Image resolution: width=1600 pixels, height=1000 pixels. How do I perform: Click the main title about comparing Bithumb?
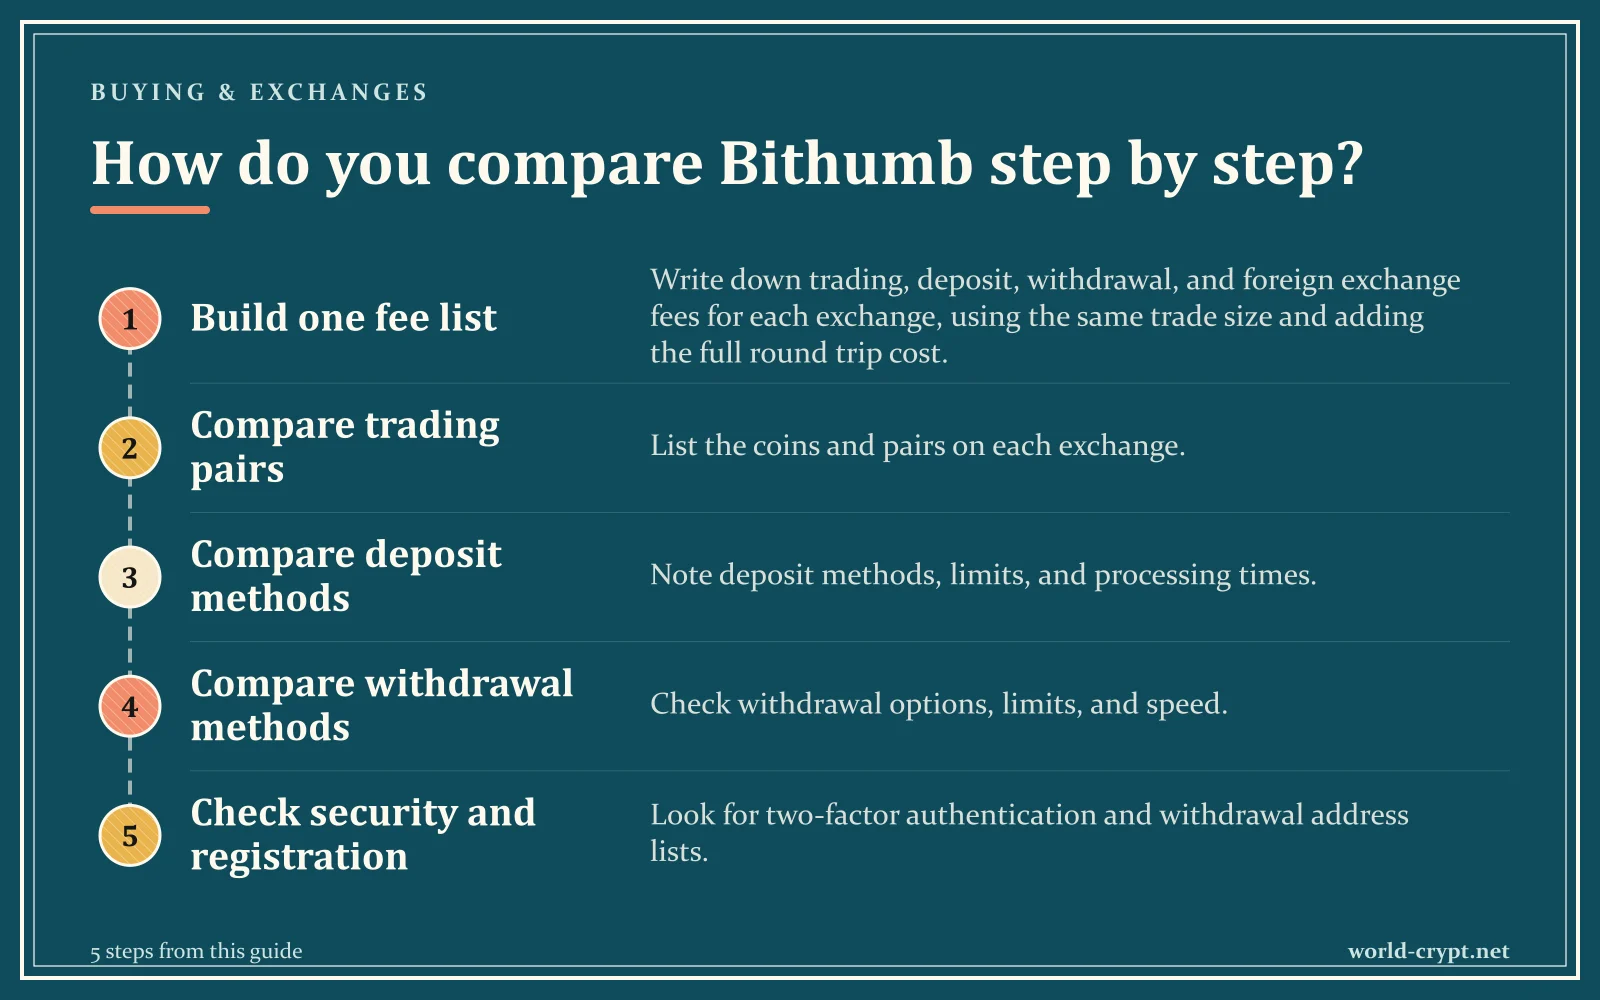(x=727, y=163)
